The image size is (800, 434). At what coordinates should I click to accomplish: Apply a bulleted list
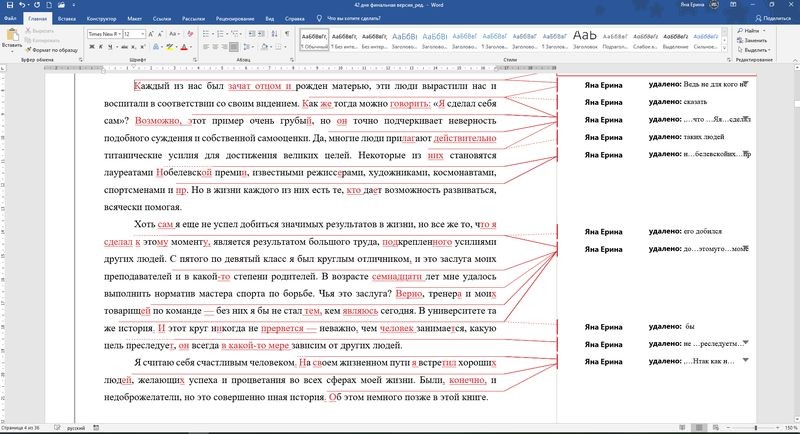(x=206, y=34)
